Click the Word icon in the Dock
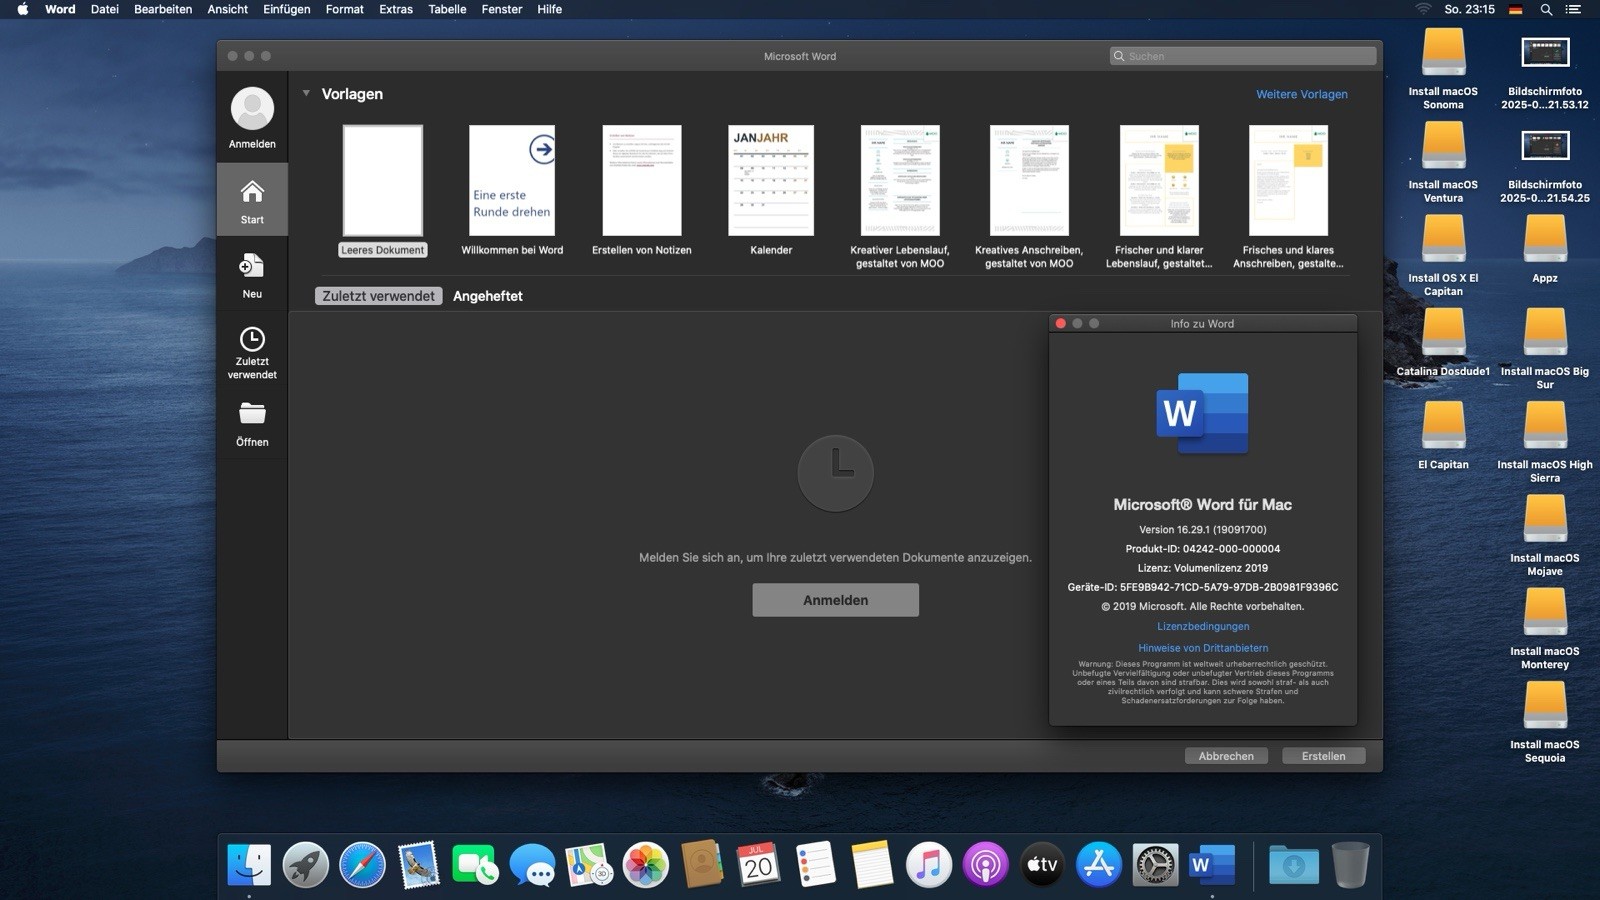1600x900 pixels. pyautogui.click(x=1212, y=865)
